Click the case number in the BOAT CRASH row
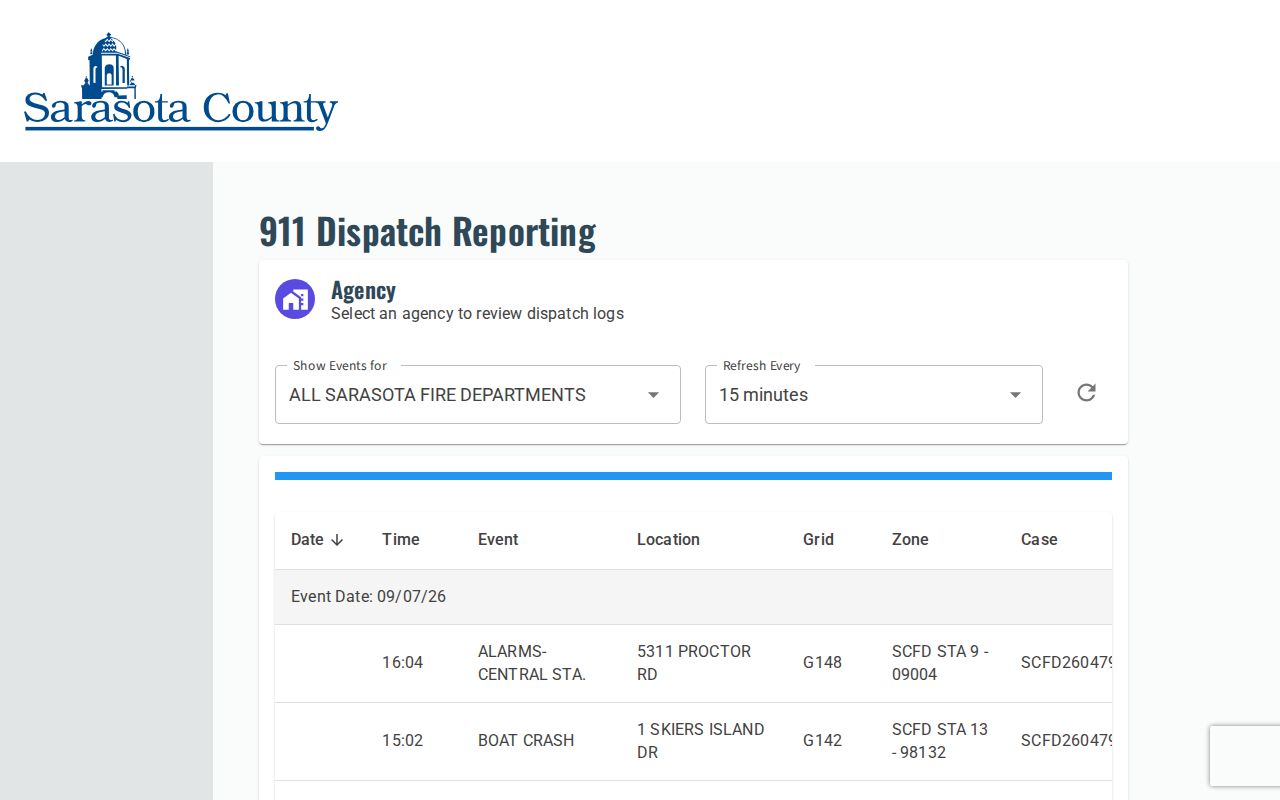 click(1066, 741)
